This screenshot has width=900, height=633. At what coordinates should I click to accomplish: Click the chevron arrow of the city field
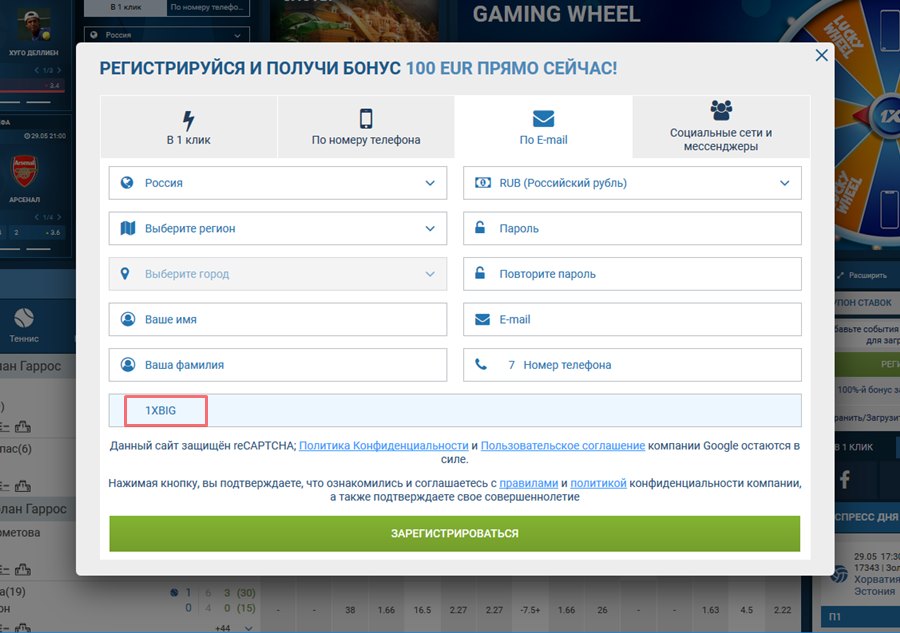pos(430,274)
